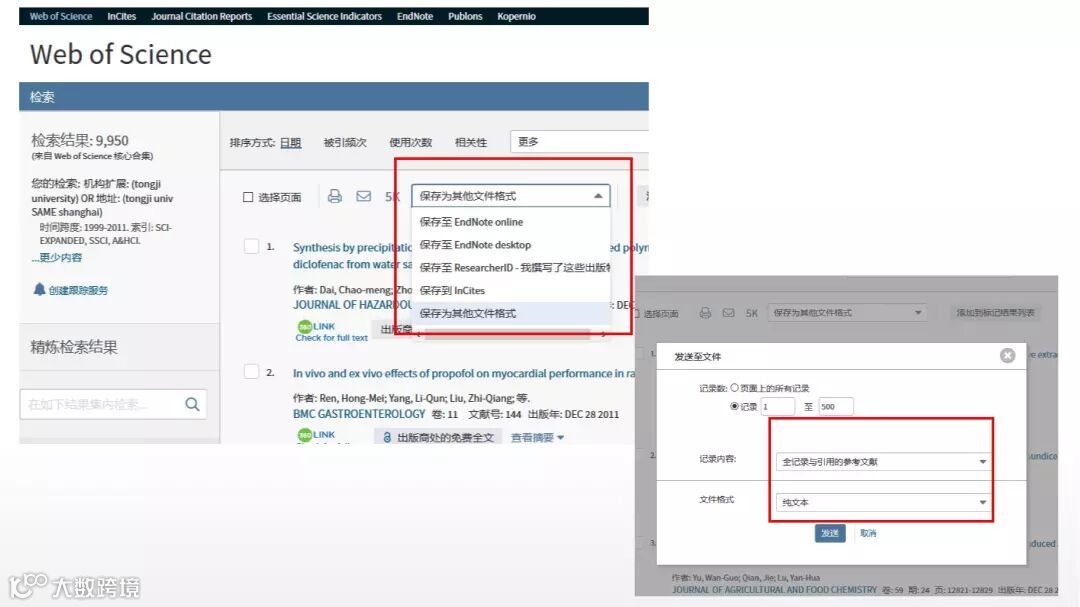Close the 发送至文件 dialog with X icon
The image size is (1080, 607).
(x=1007, y=356)
